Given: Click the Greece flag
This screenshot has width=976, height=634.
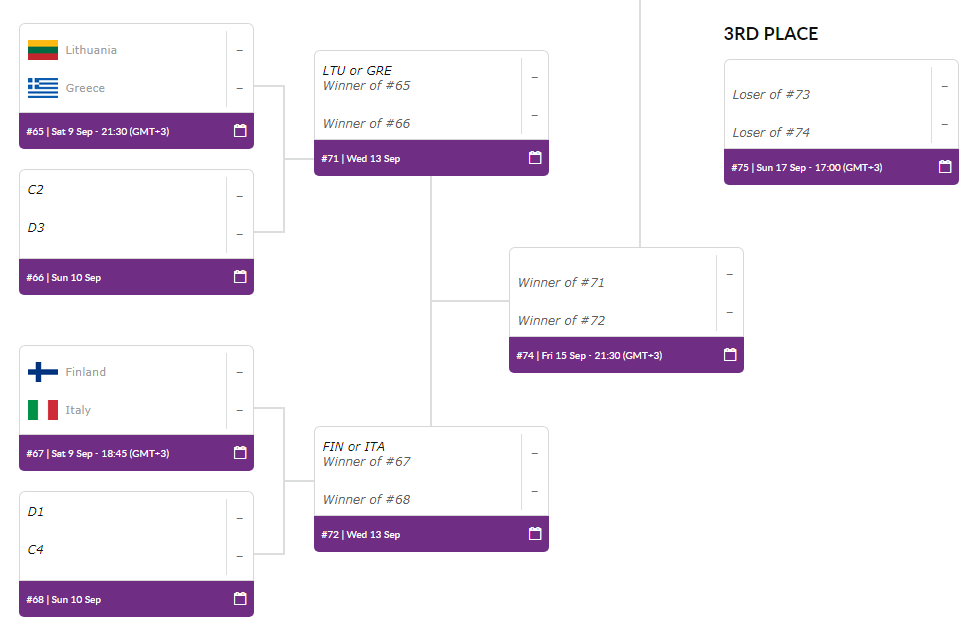Looking at the screenshot, I should (43, 88).
